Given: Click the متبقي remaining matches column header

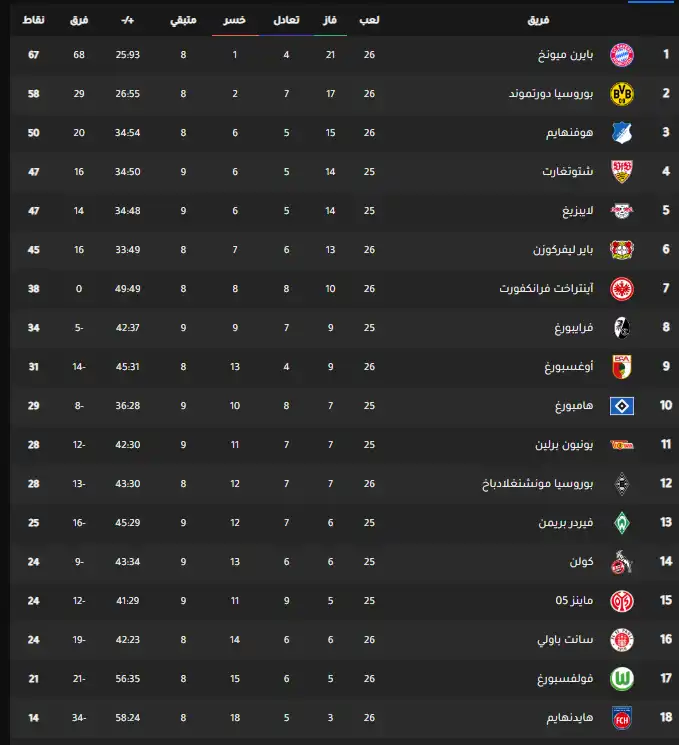Looking at the screenshot, I should tap(183, 20).
